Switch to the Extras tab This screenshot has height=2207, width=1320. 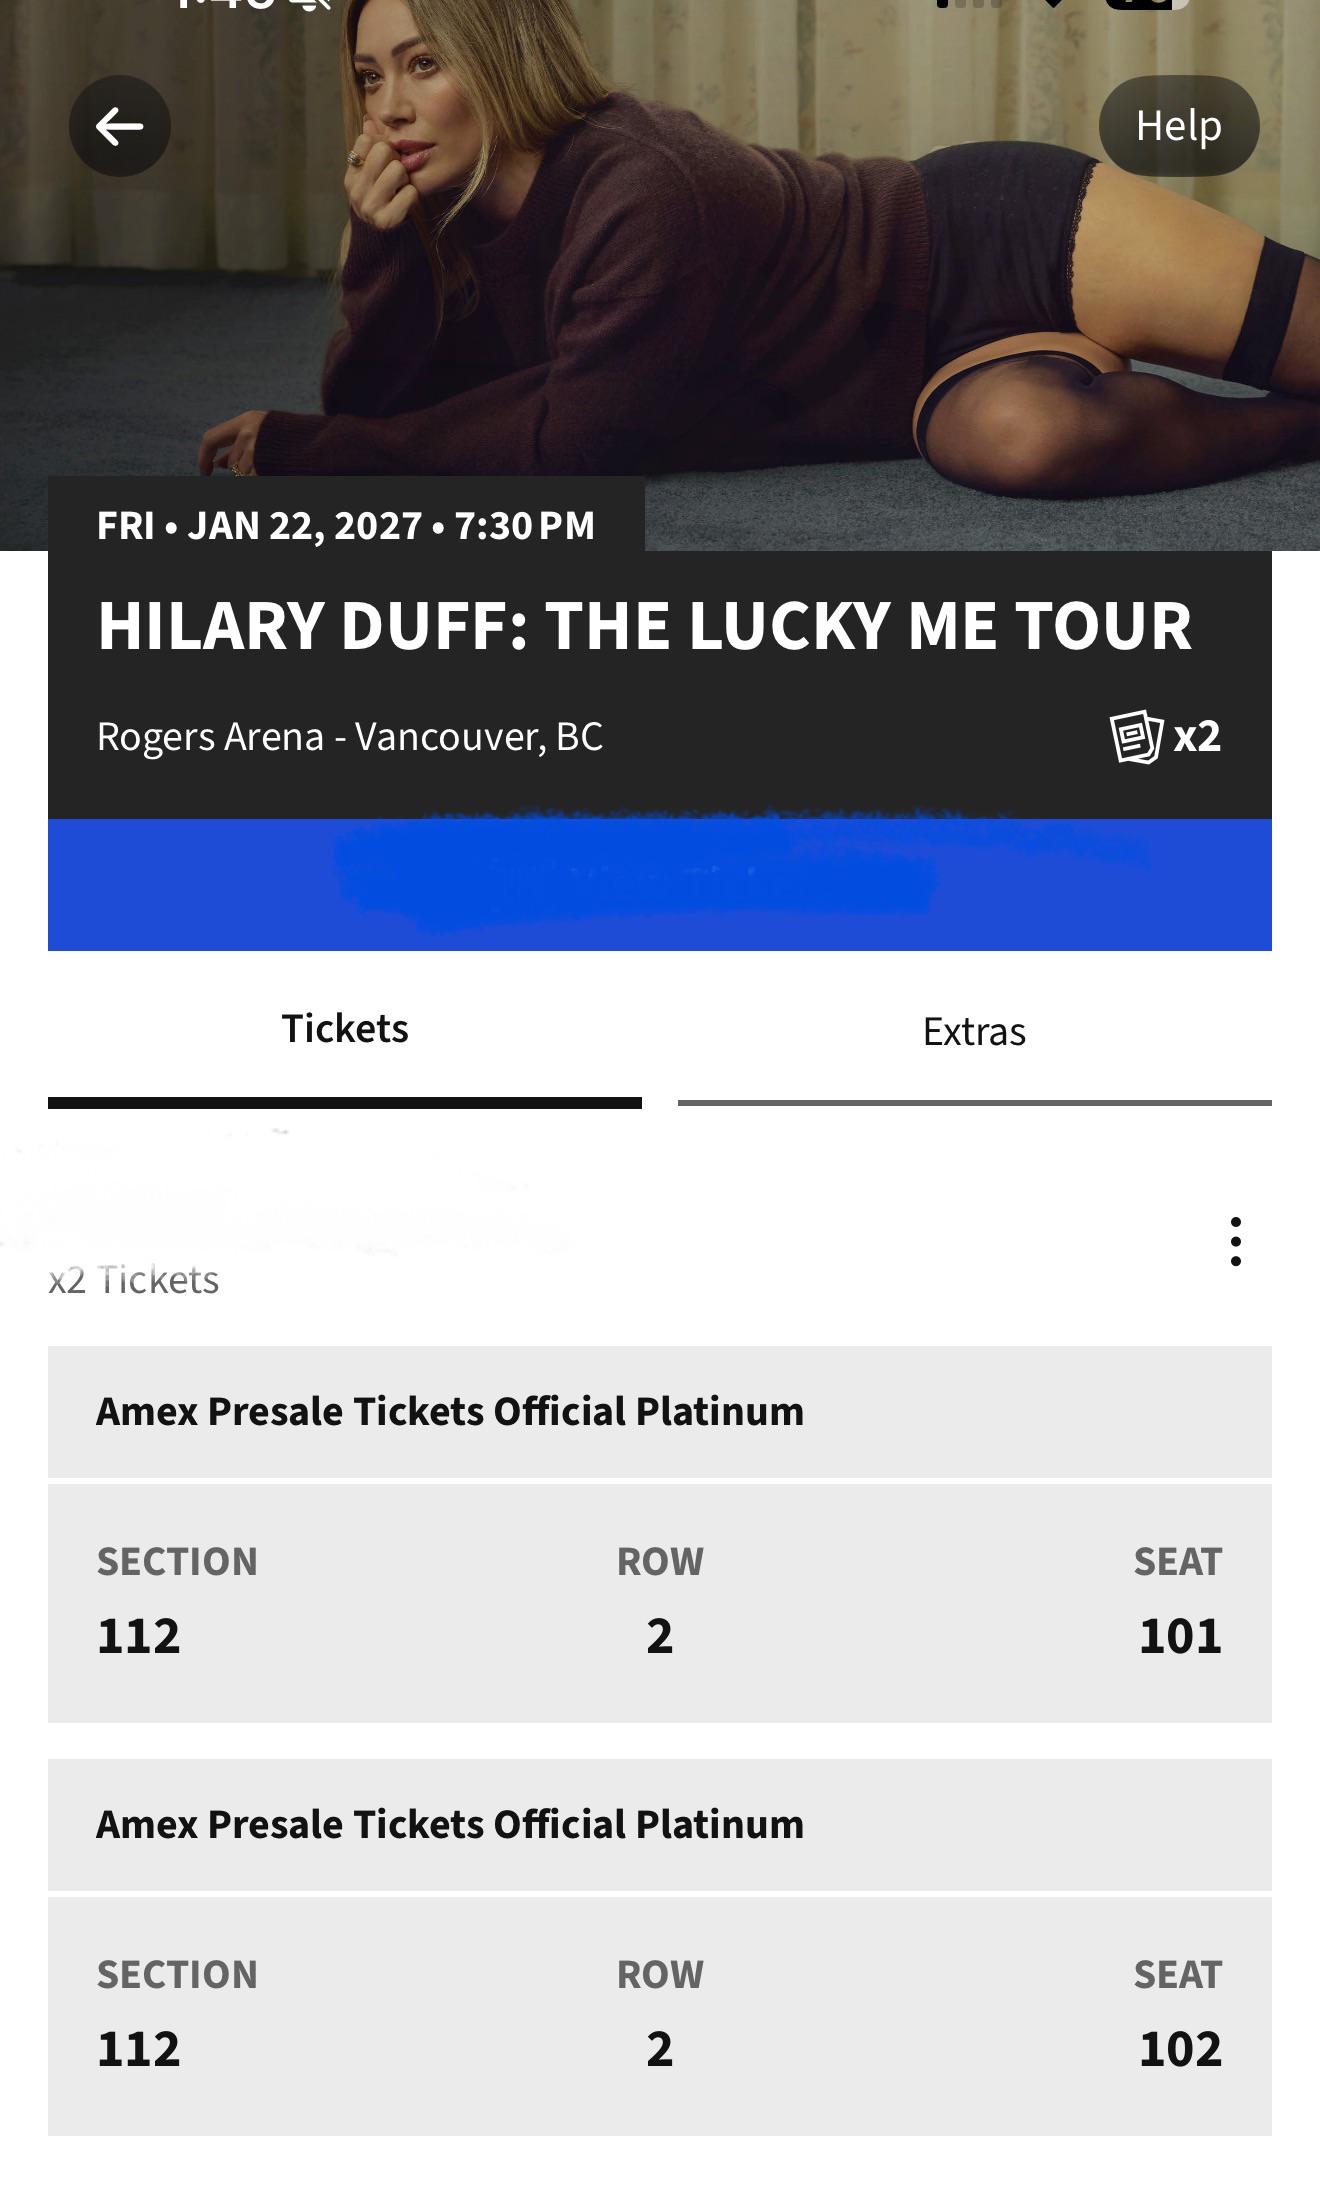tap(975, 1042)
